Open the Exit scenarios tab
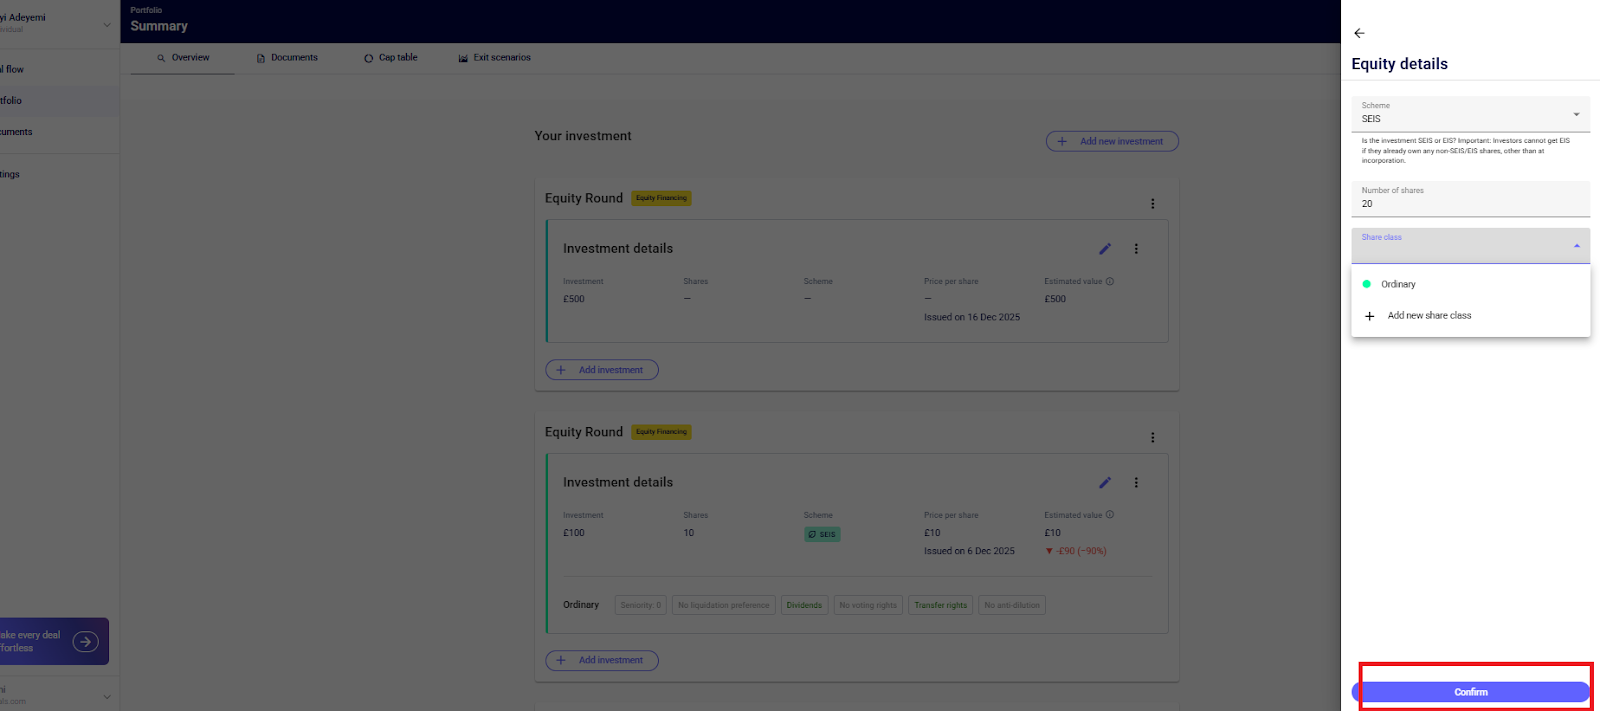This screenshot has width=1600, height=711. click(495, 58)
